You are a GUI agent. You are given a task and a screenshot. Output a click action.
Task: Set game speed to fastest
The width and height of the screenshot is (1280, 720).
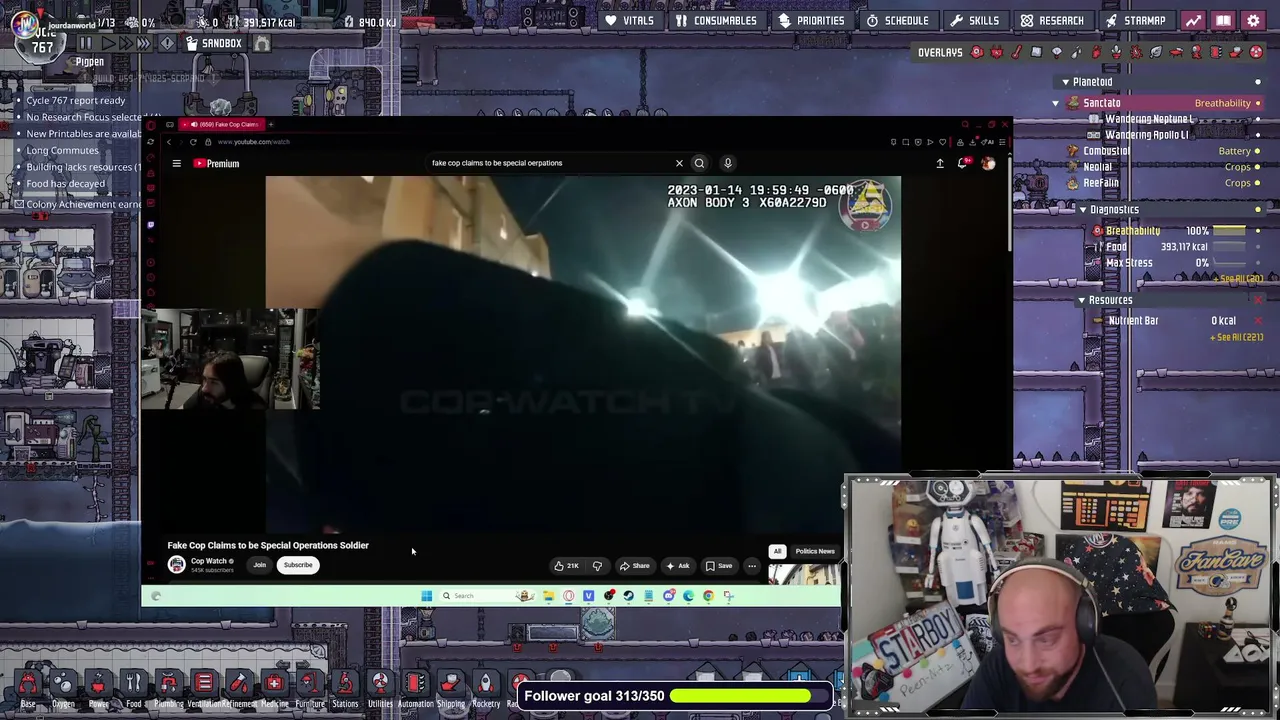[143, 43]
